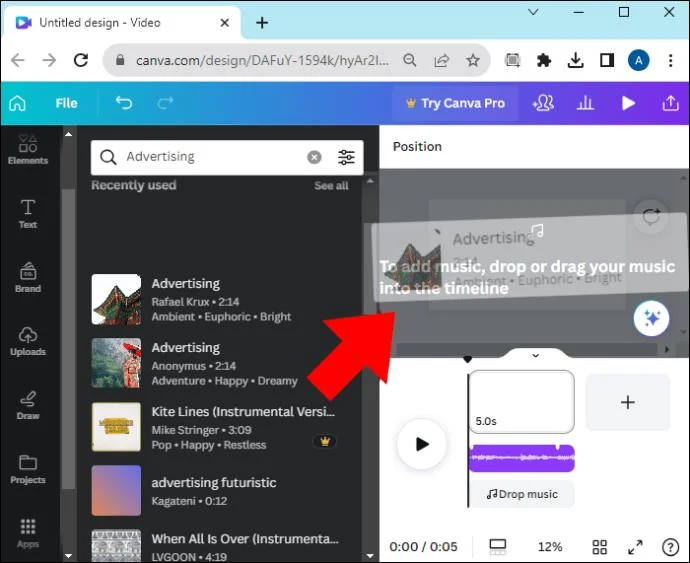Click the browser back arrow
The image size is (690, 563).
(x=18, y=60)
